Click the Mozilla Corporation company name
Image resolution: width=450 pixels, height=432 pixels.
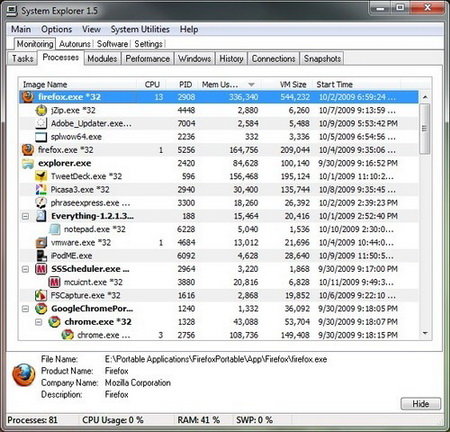pyautogui.click(x=138, y=383)
